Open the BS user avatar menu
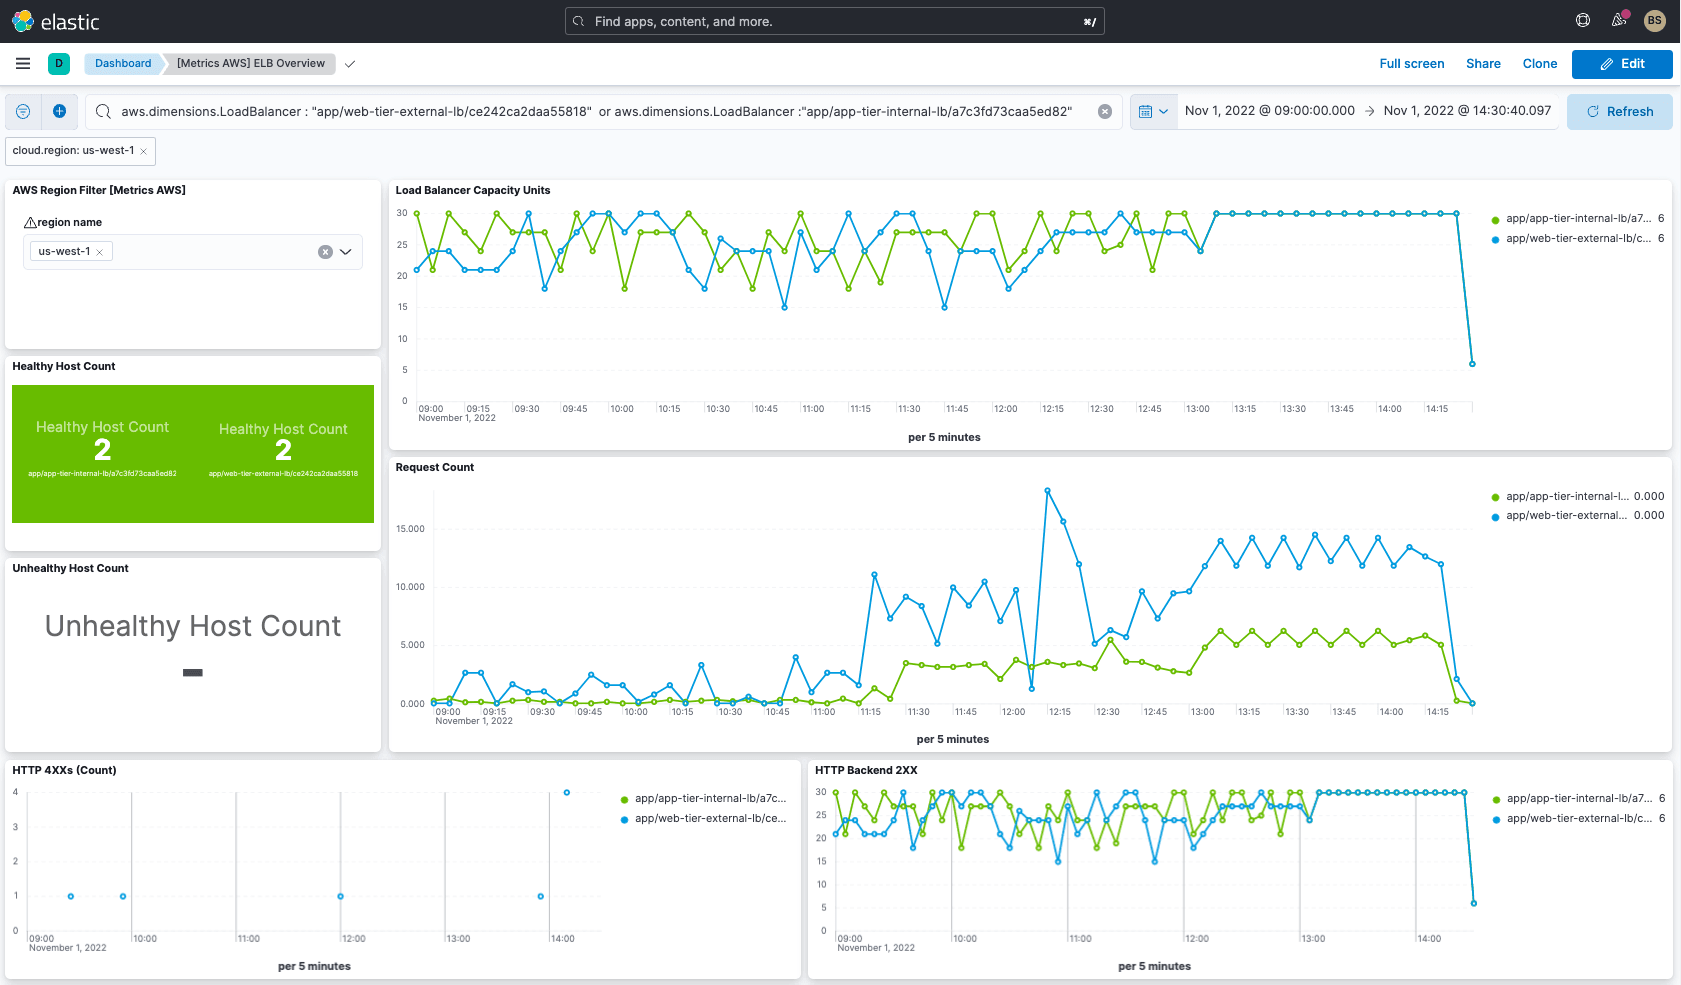Viewport: 1681px width, 985px height. [x=1654, y=21]
